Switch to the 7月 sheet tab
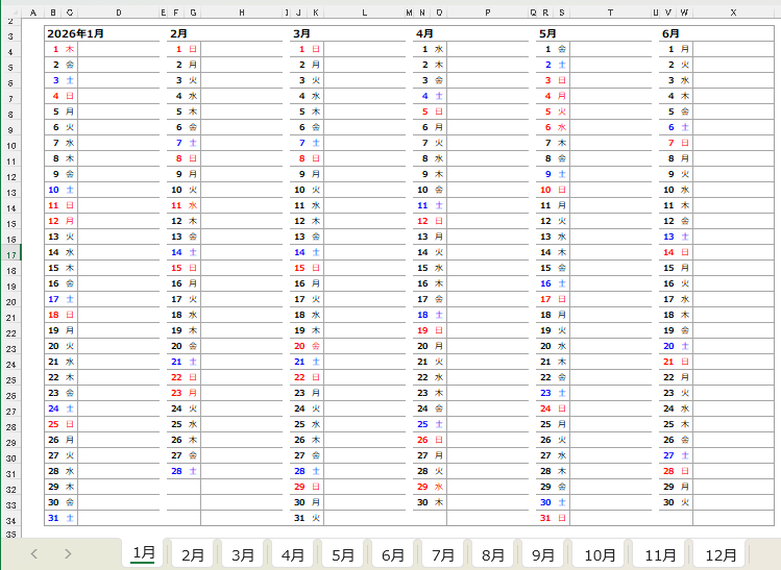Viewport: 781px width, 570px height. click(x=443, y=554)
